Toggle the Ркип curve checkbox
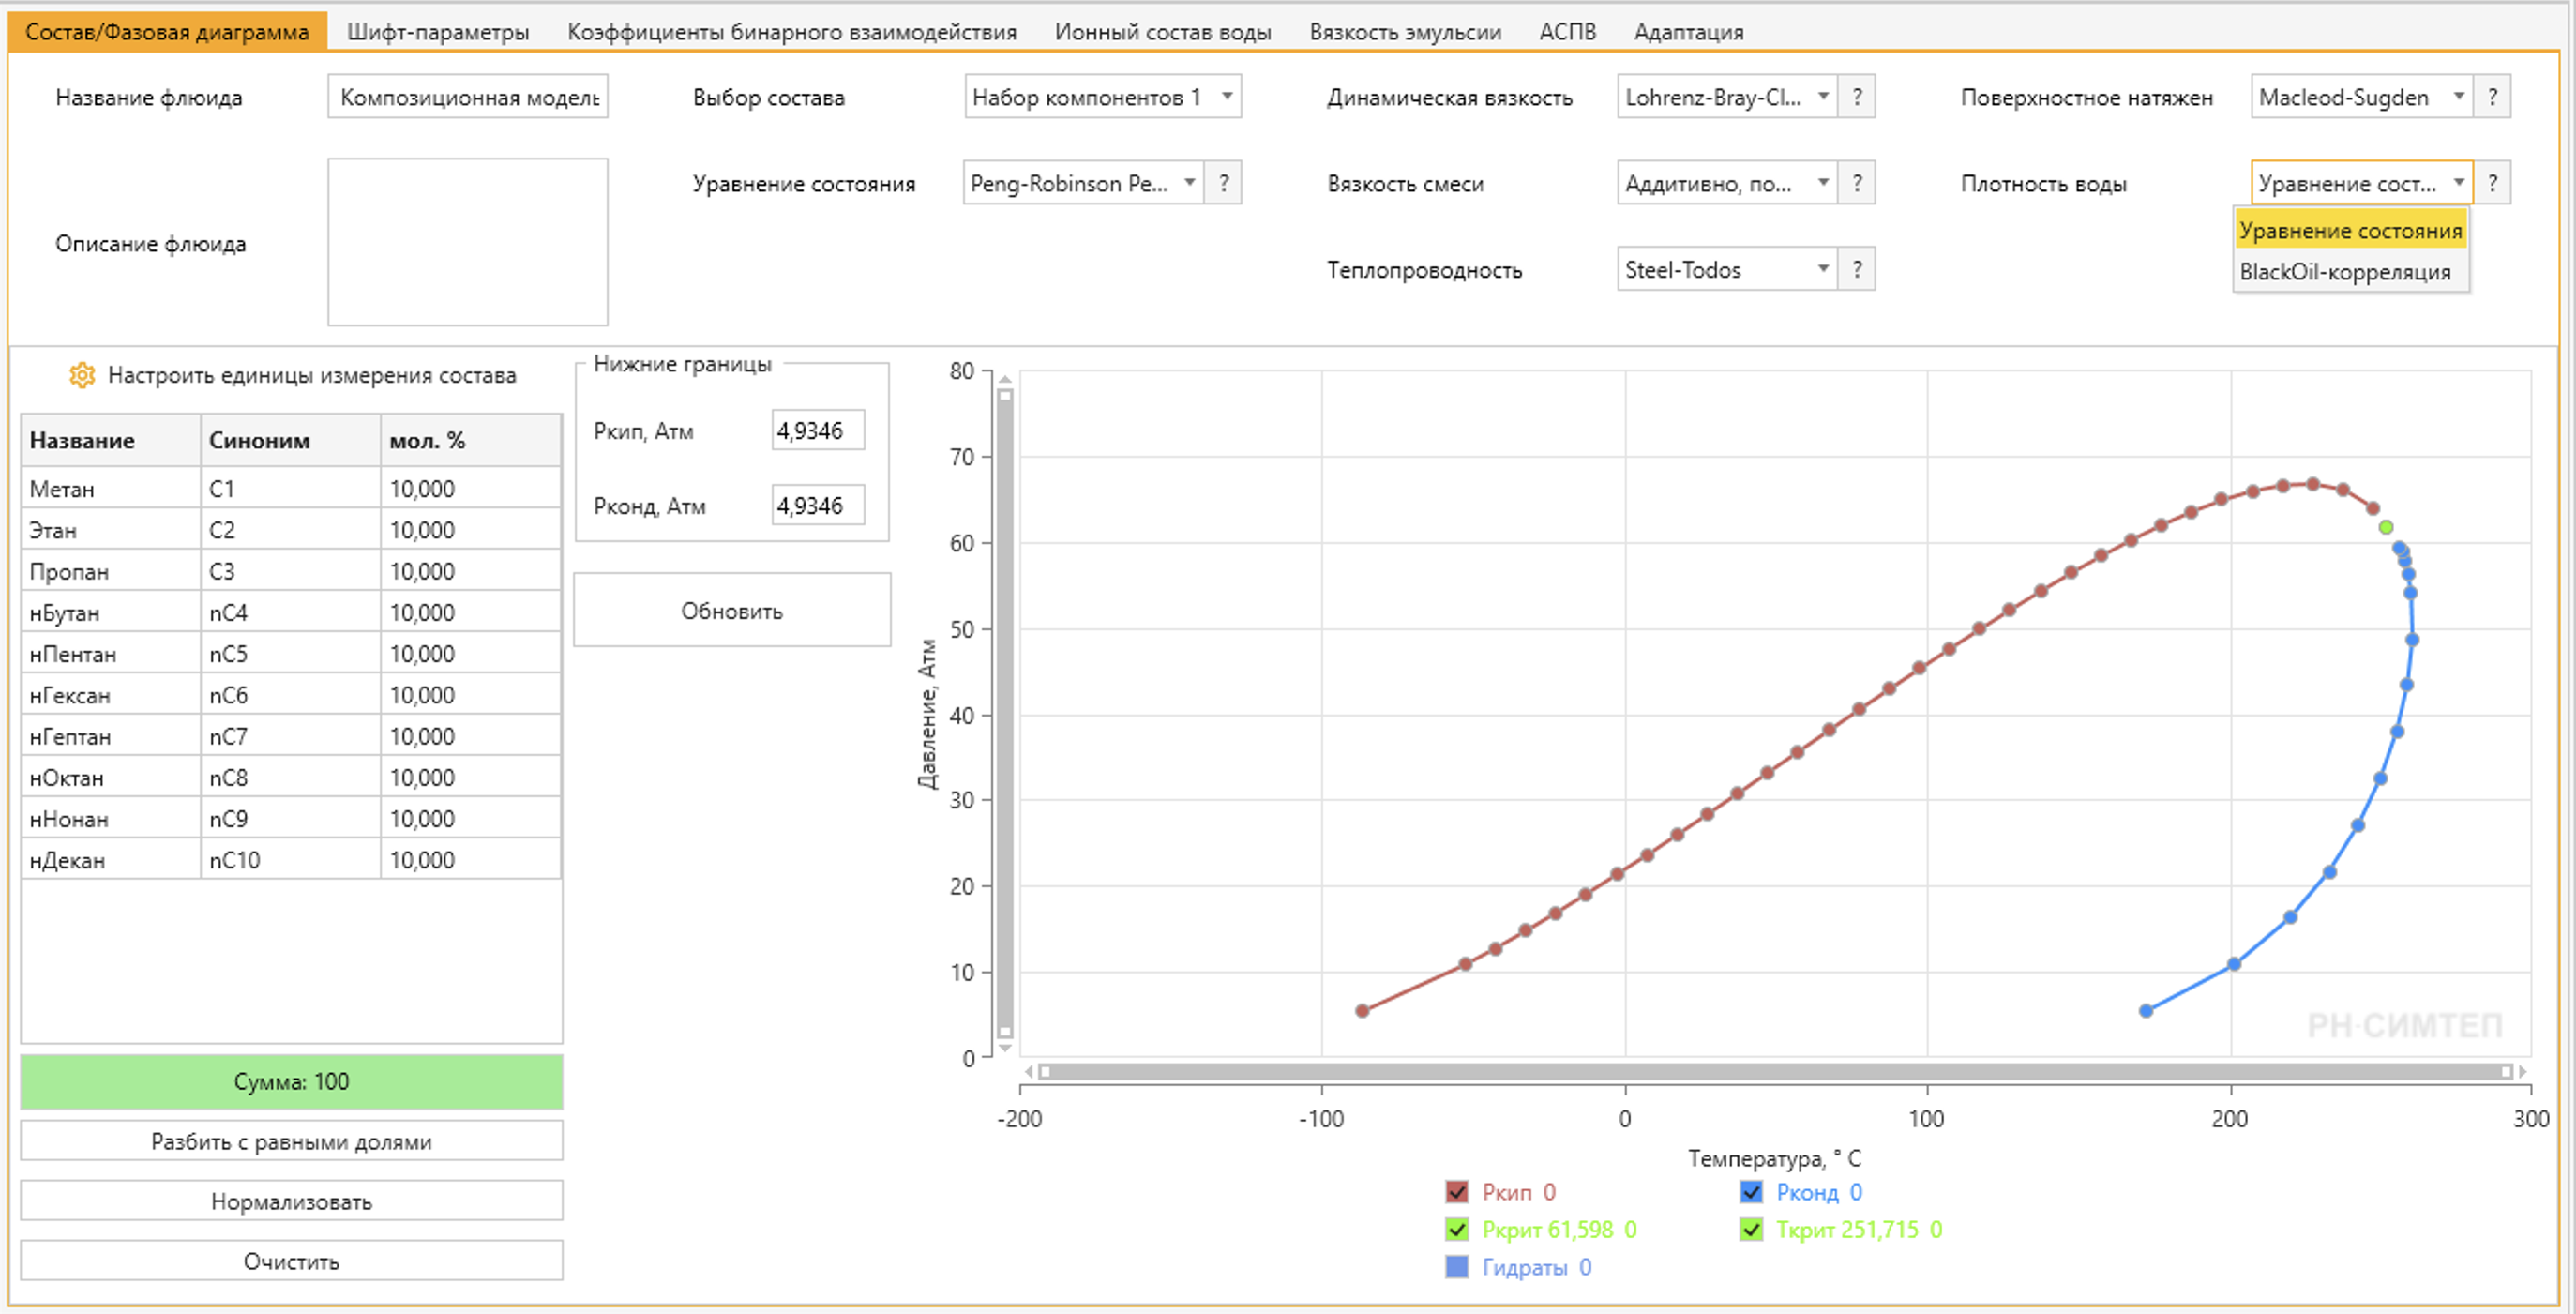This screenshot has width=2576, height=1314. (1457, 1192)
